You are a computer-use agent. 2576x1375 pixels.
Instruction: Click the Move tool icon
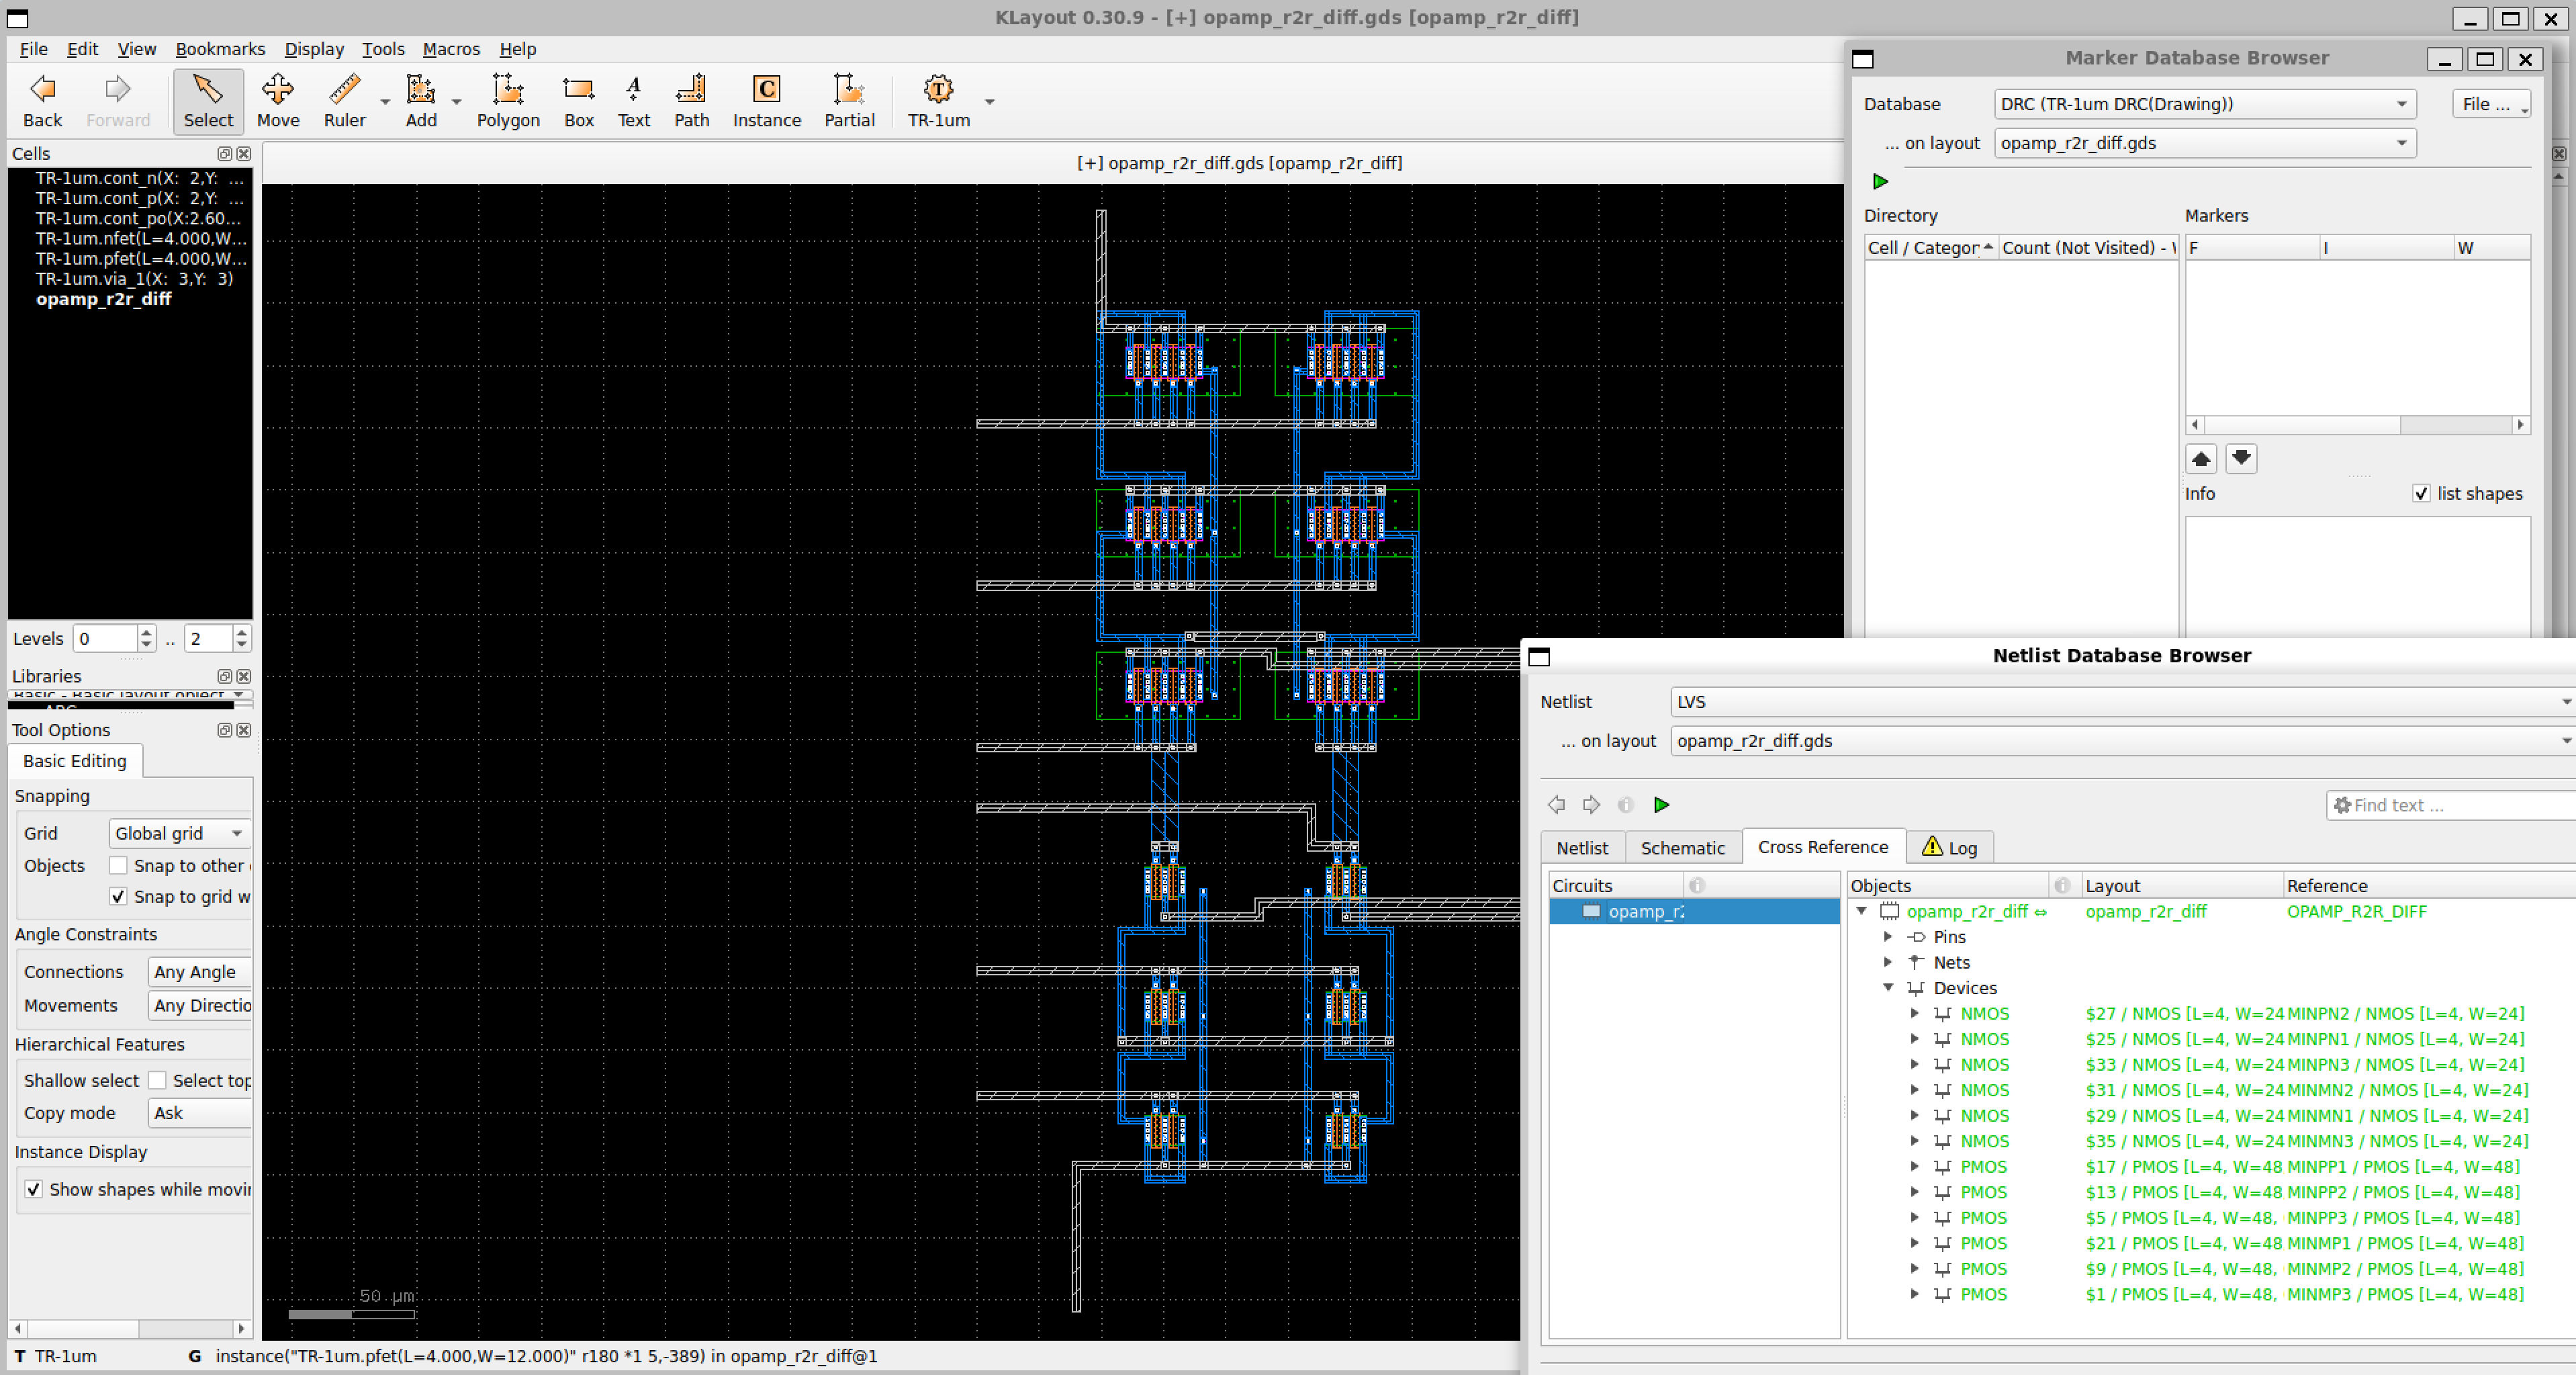pyautogui.click(x=278, y=101)
